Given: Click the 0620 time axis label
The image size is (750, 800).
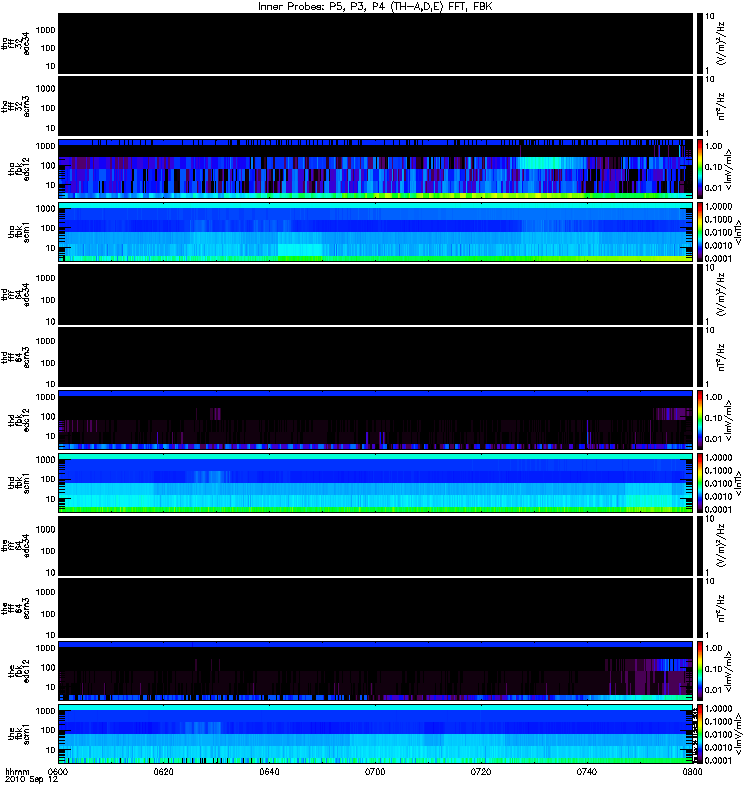Looking at the screenshot, I should click(x=163, y=772).
